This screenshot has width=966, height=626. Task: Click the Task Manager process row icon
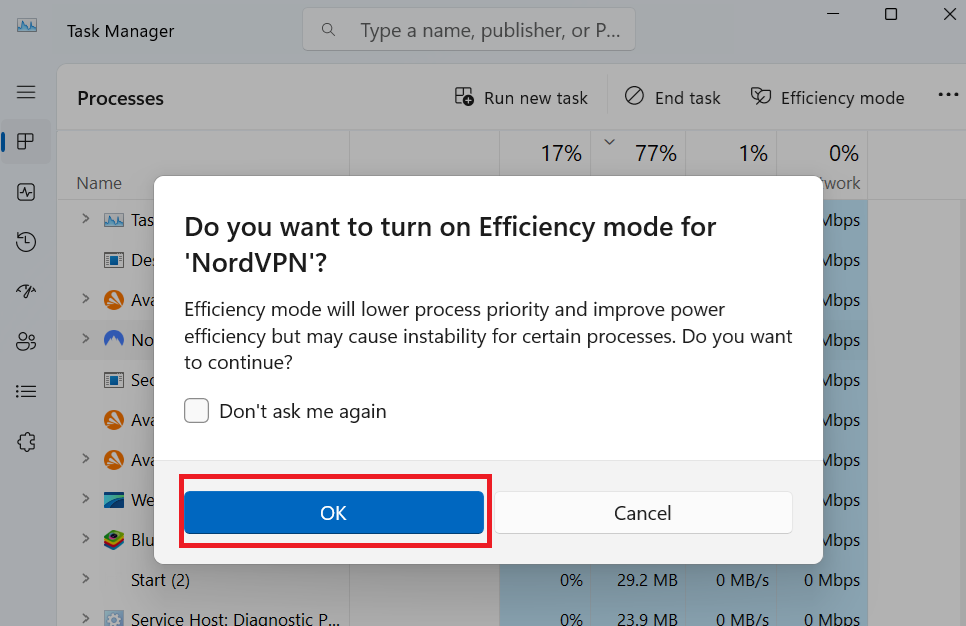(113, 220)
